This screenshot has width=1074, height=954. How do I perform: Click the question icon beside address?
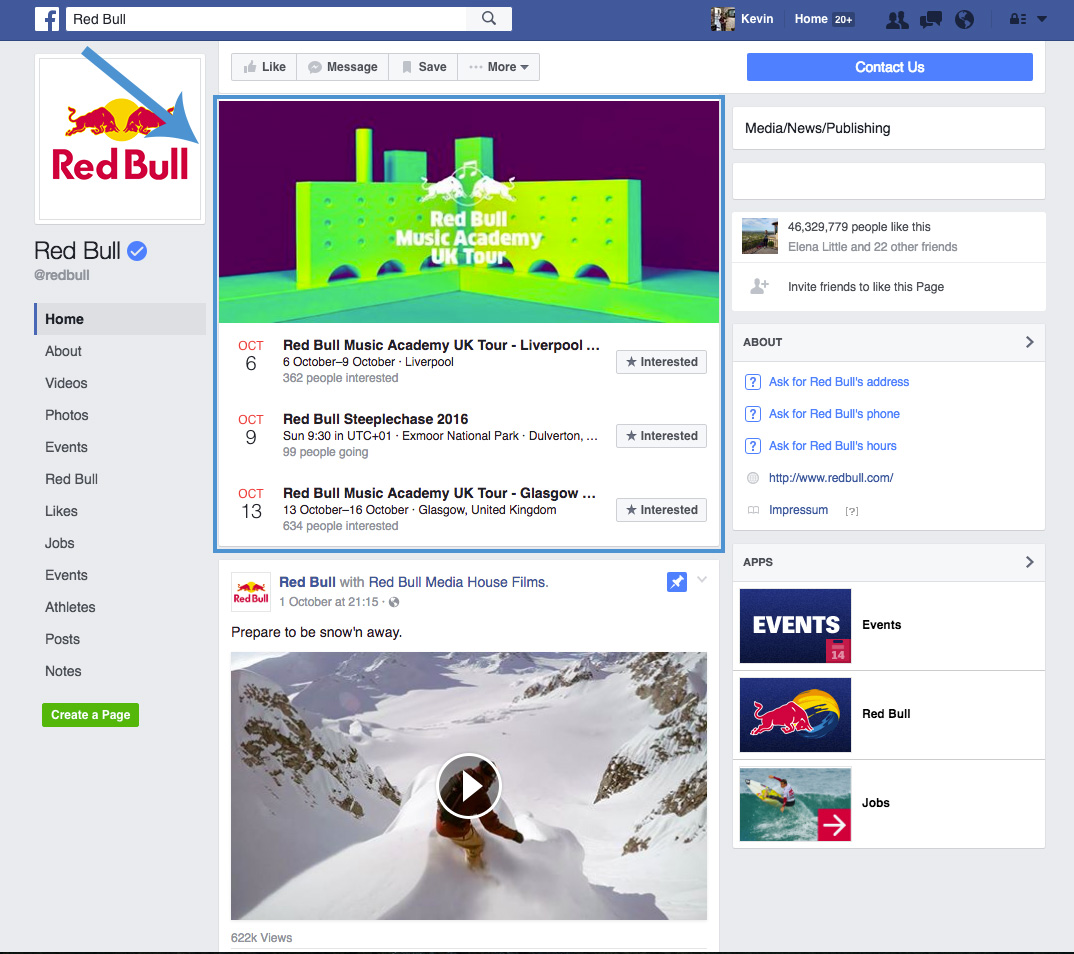click(x=753, y=382)
